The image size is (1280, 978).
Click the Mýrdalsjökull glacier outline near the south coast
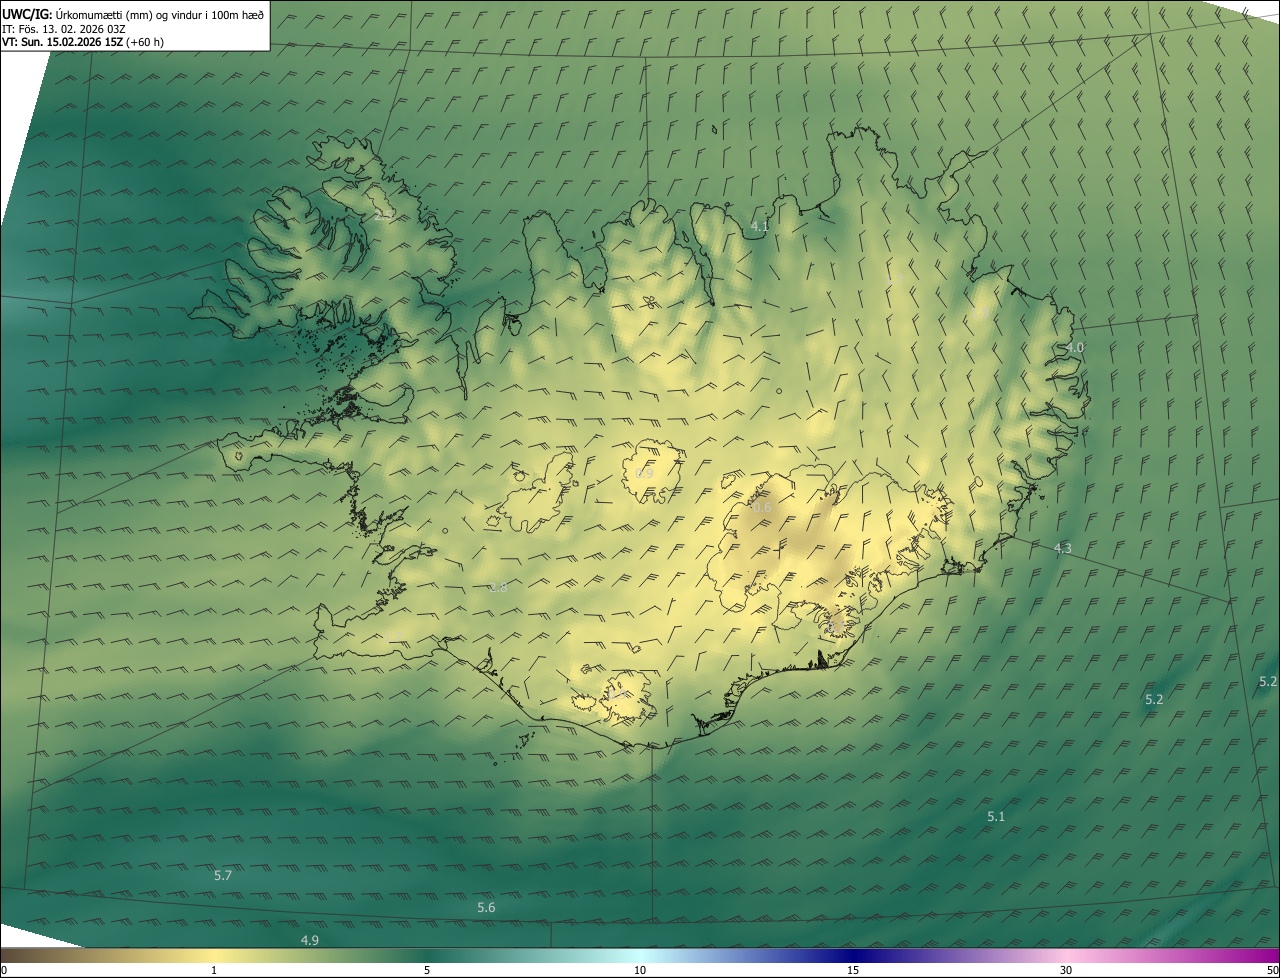[626, 698]
